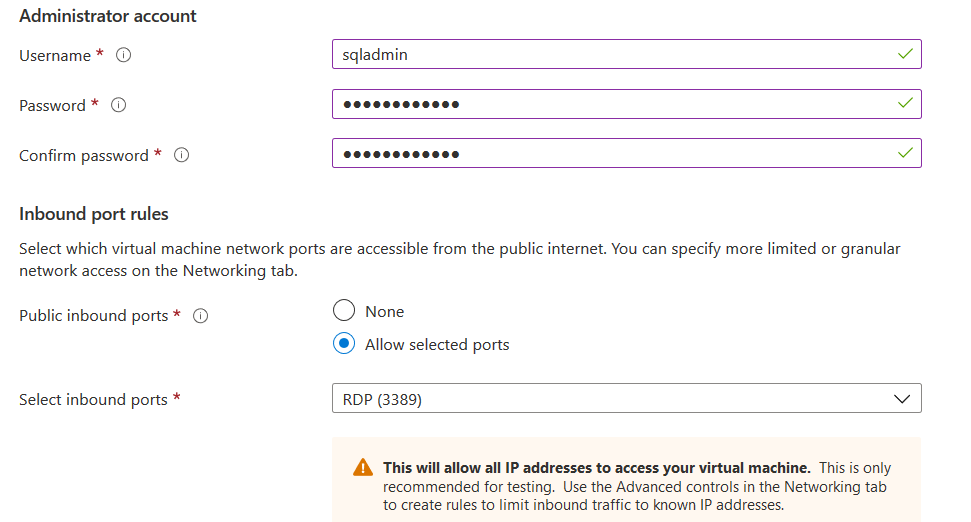Image resolution: width=971 pixels, height=522 pixels.
Task: Click the orange warning triangle icon
Action: [362, 468]
